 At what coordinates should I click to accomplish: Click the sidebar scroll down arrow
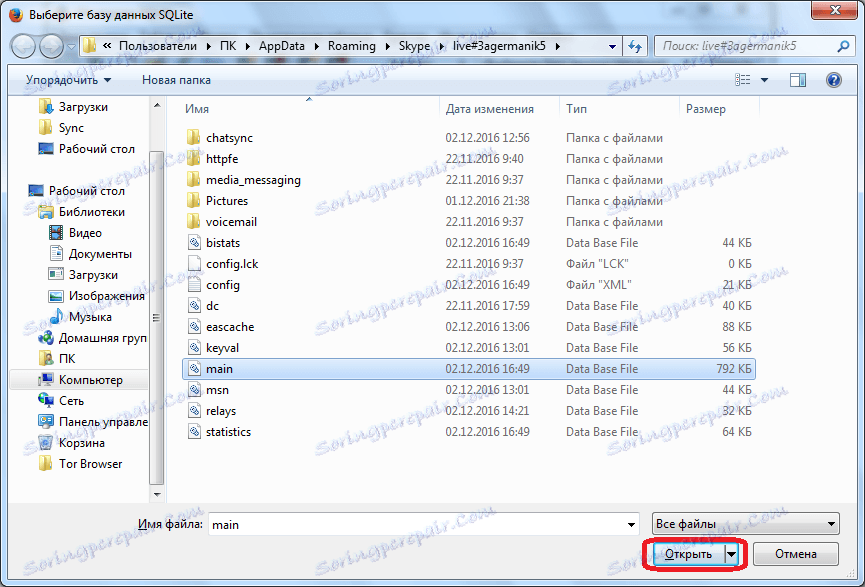pyautogui.click(x=157, y=494)
